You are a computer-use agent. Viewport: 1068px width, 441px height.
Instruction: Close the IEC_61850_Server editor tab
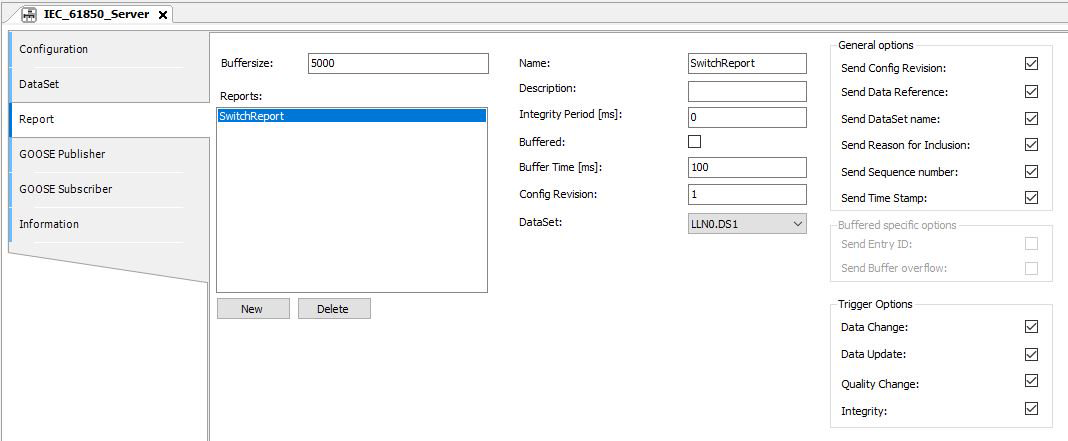tap(163, 14)
